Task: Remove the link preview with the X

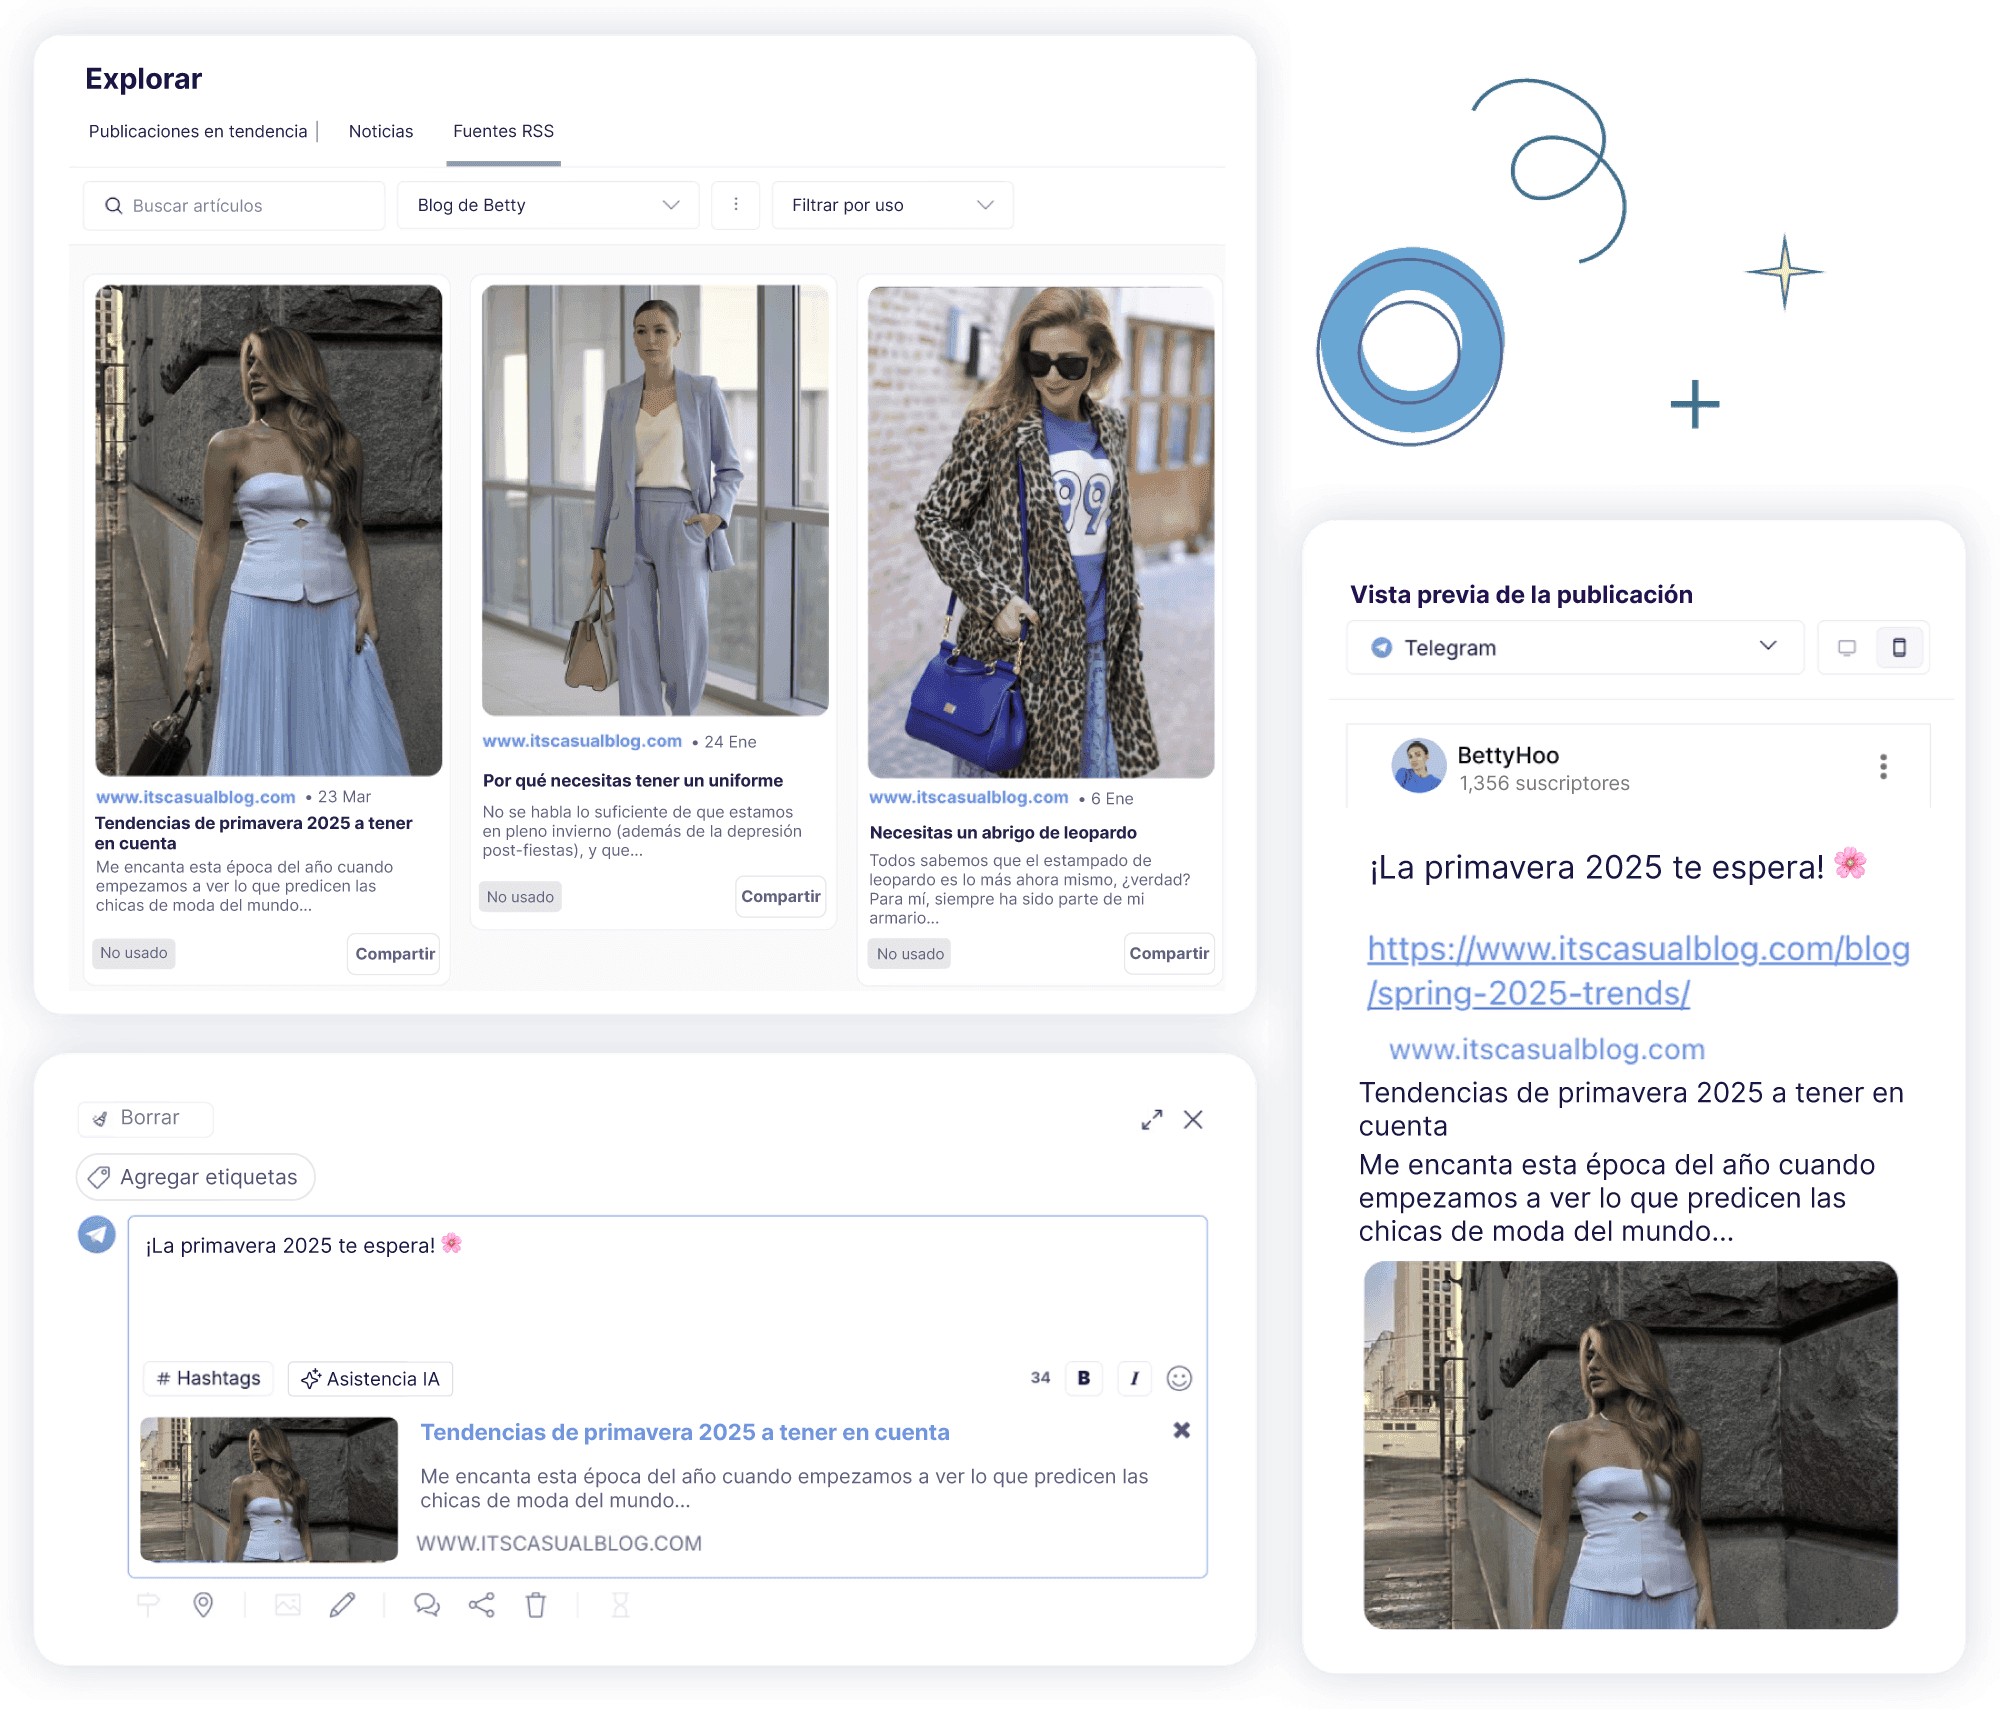Action: (1181, 1430)
